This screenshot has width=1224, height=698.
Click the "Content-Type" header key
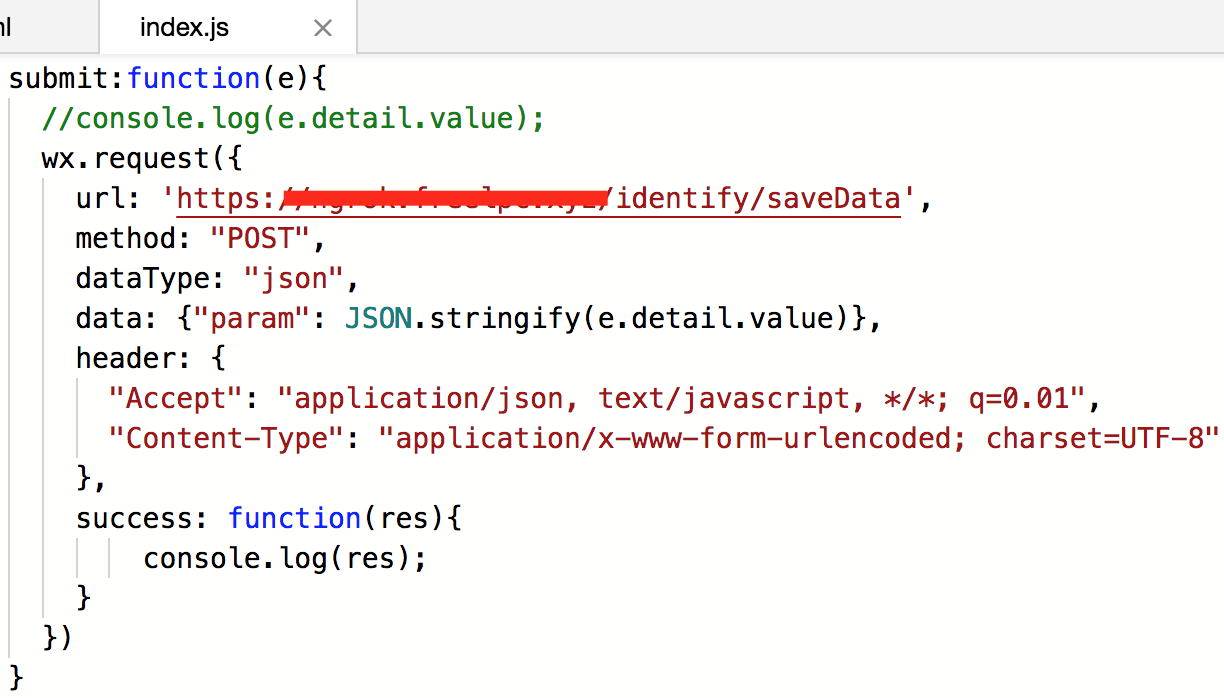coord(227,438)
